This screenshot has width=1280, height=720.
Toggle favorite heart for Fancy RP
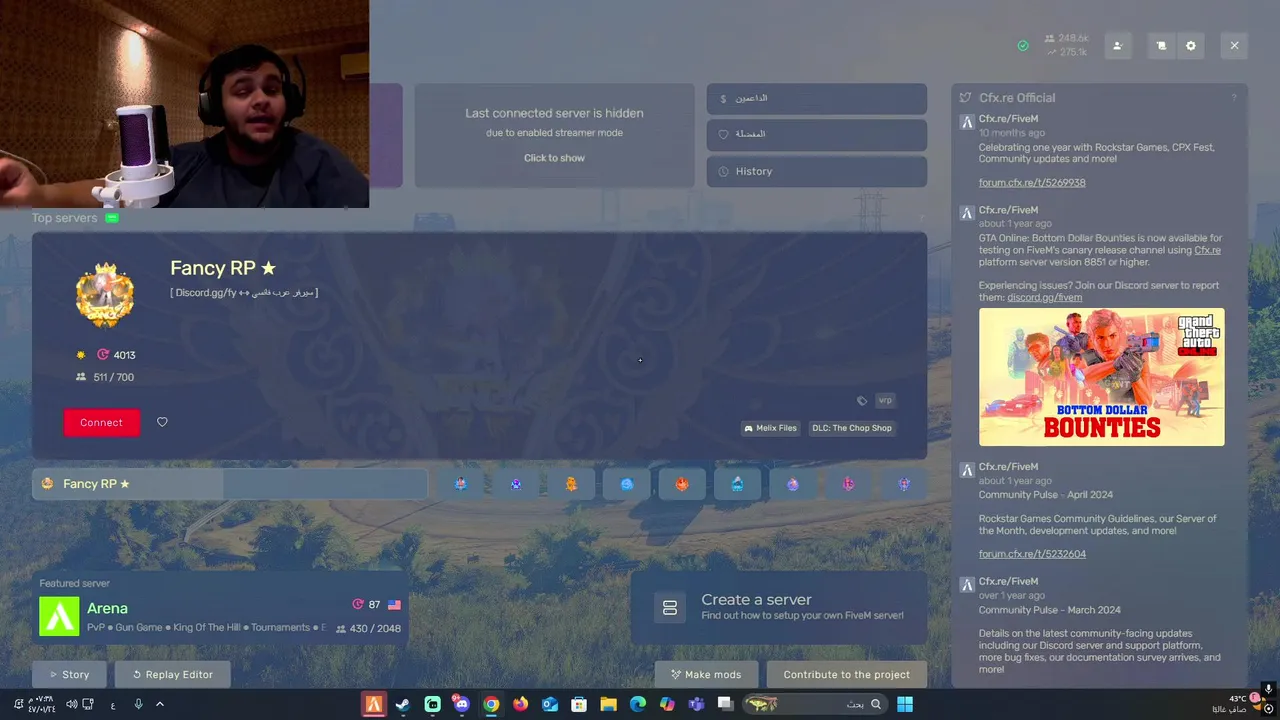pyautogui.click(x=162, y=422)
